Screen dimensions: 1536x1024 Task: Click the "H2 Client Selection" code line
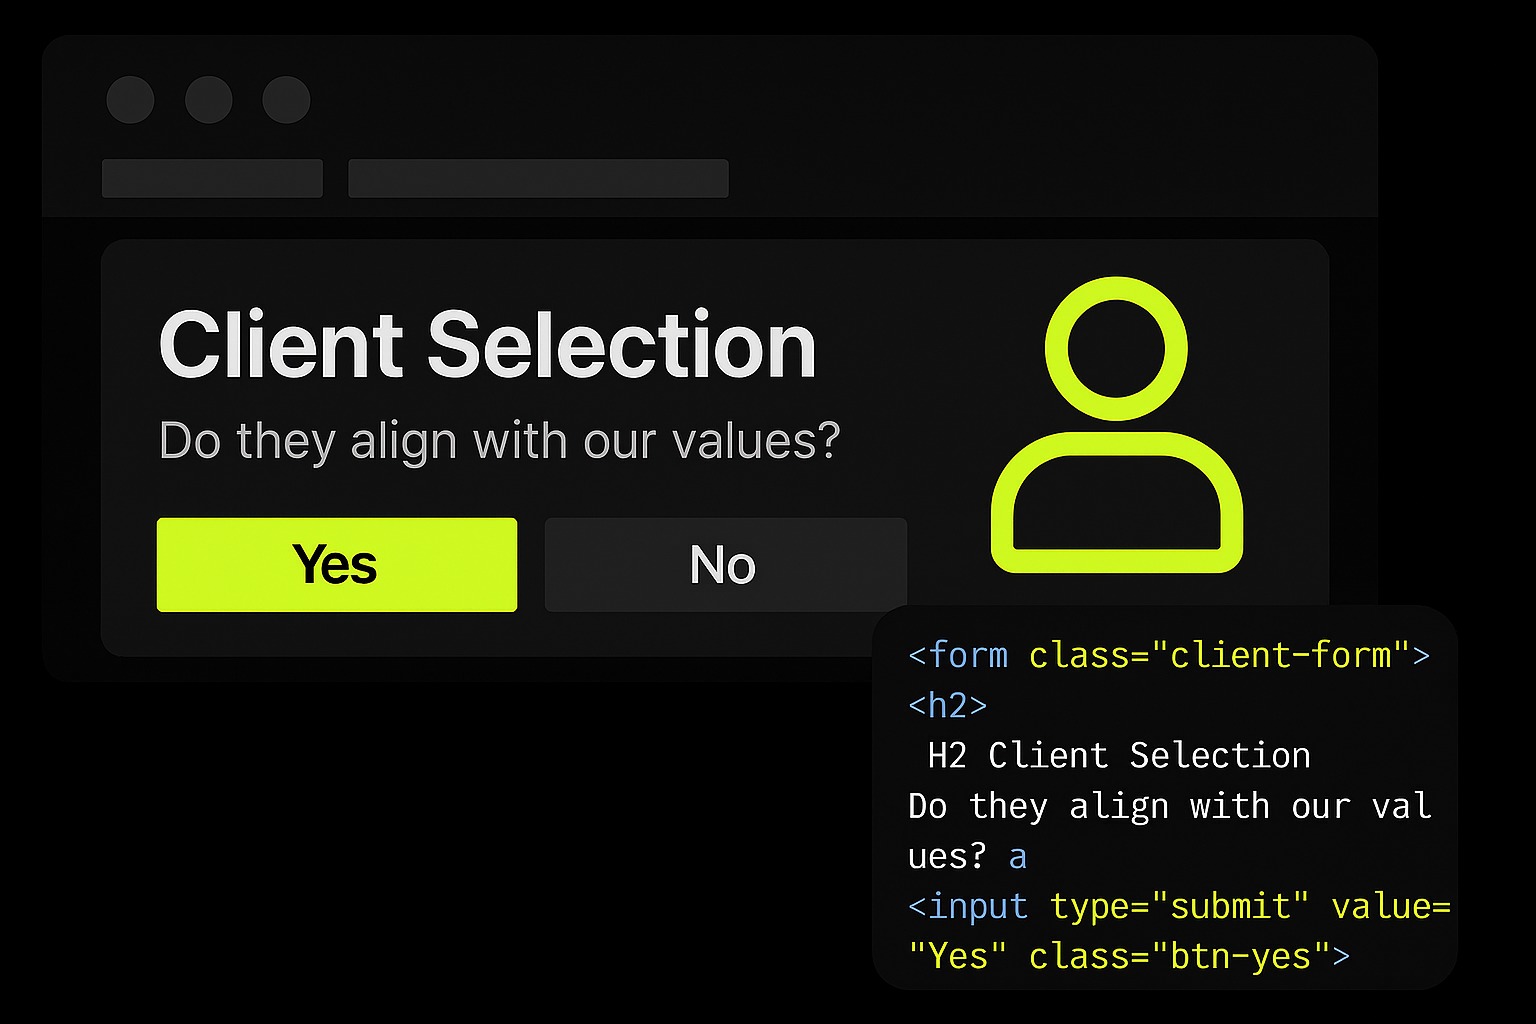click(x=1118, y=756)
